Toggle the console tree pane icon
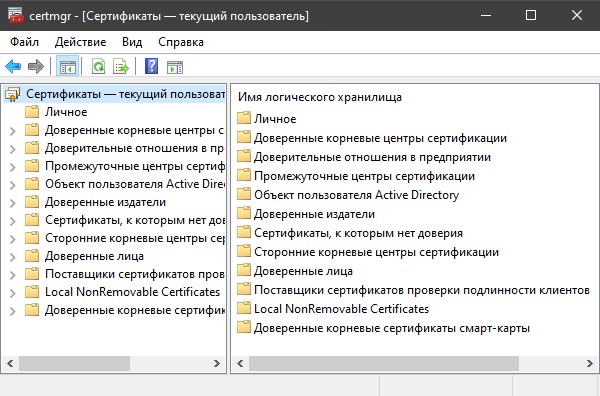 point(68,67)
